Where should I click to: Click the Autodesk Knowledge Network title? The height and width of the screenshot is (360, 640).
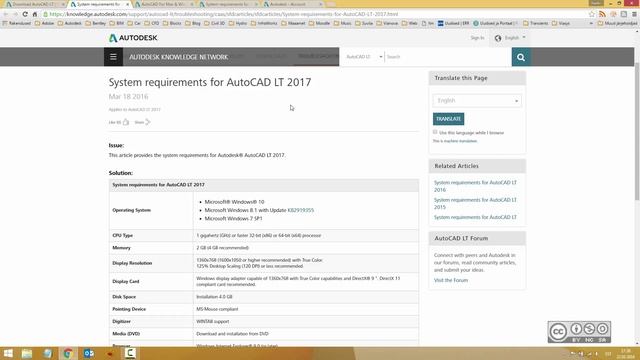click(178, 57)
